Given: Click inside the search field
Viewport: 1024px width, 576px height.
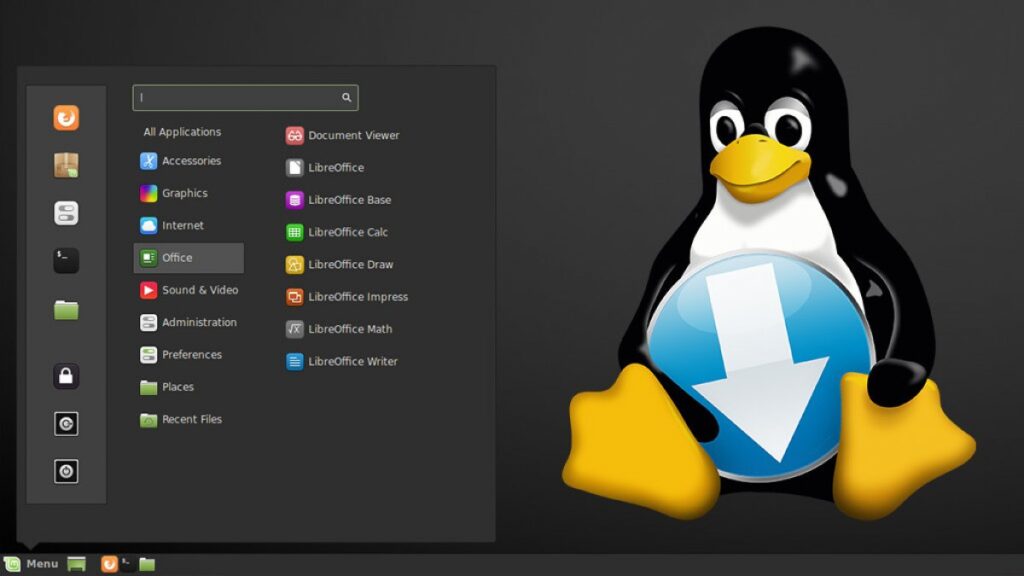Looking at the screenshot, I should click(x=240, y=96).
